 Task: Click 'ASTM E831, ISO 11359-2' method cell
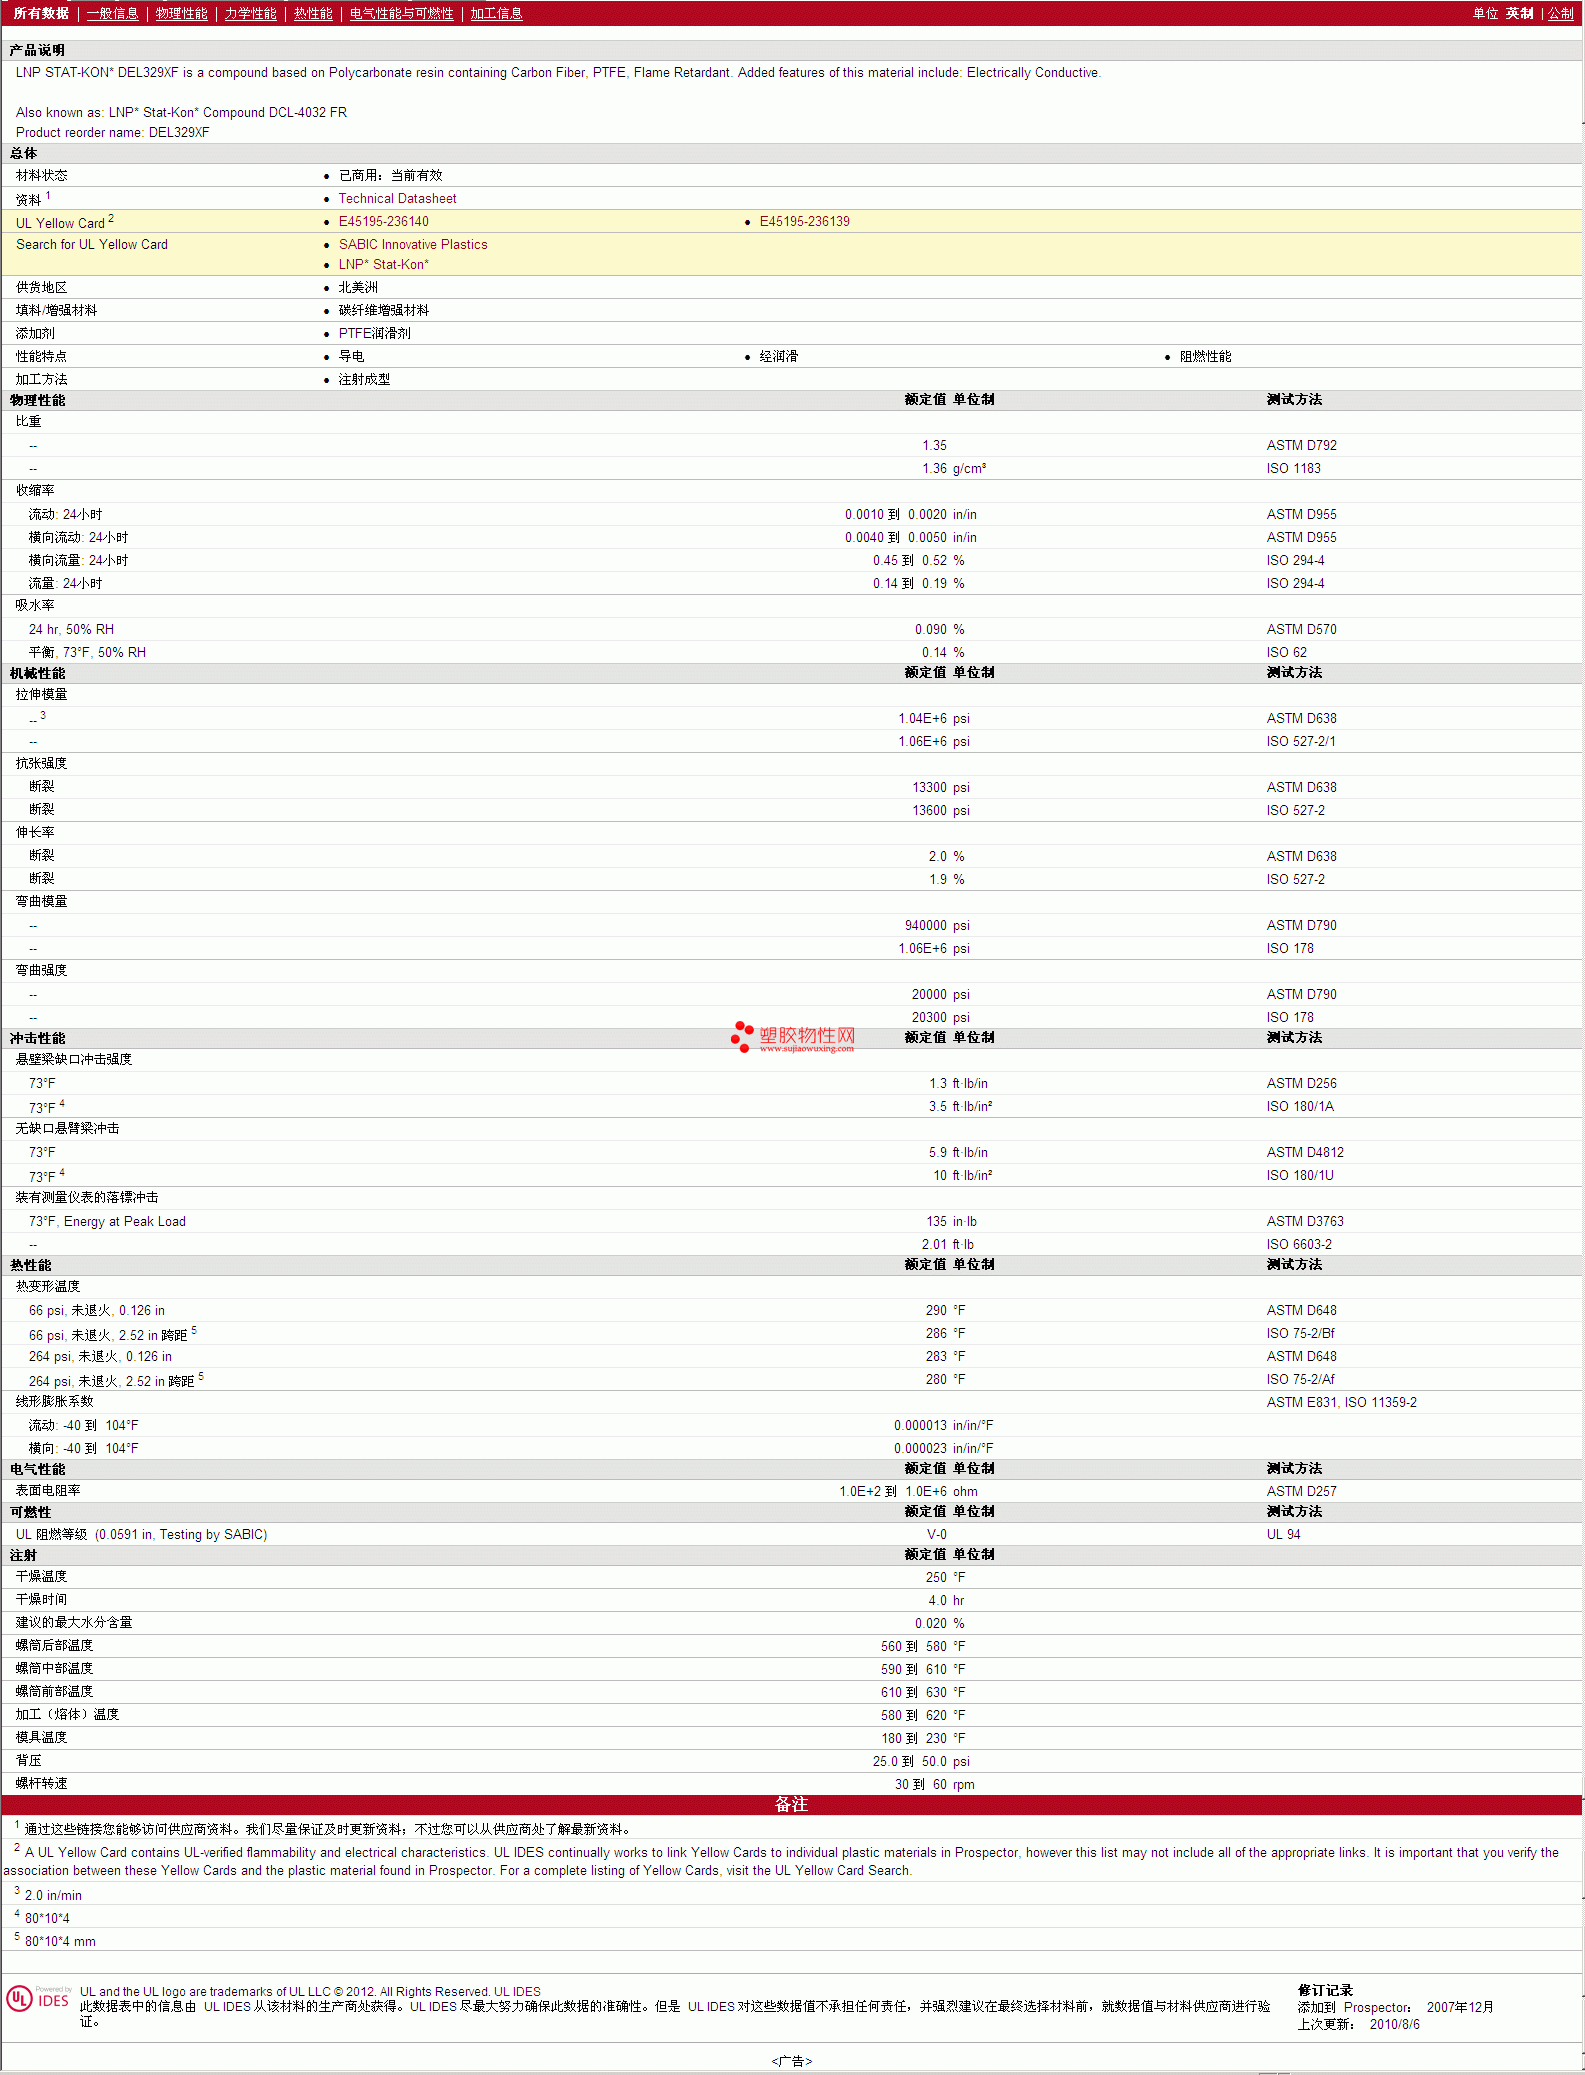click(x=1341, y=1402)
